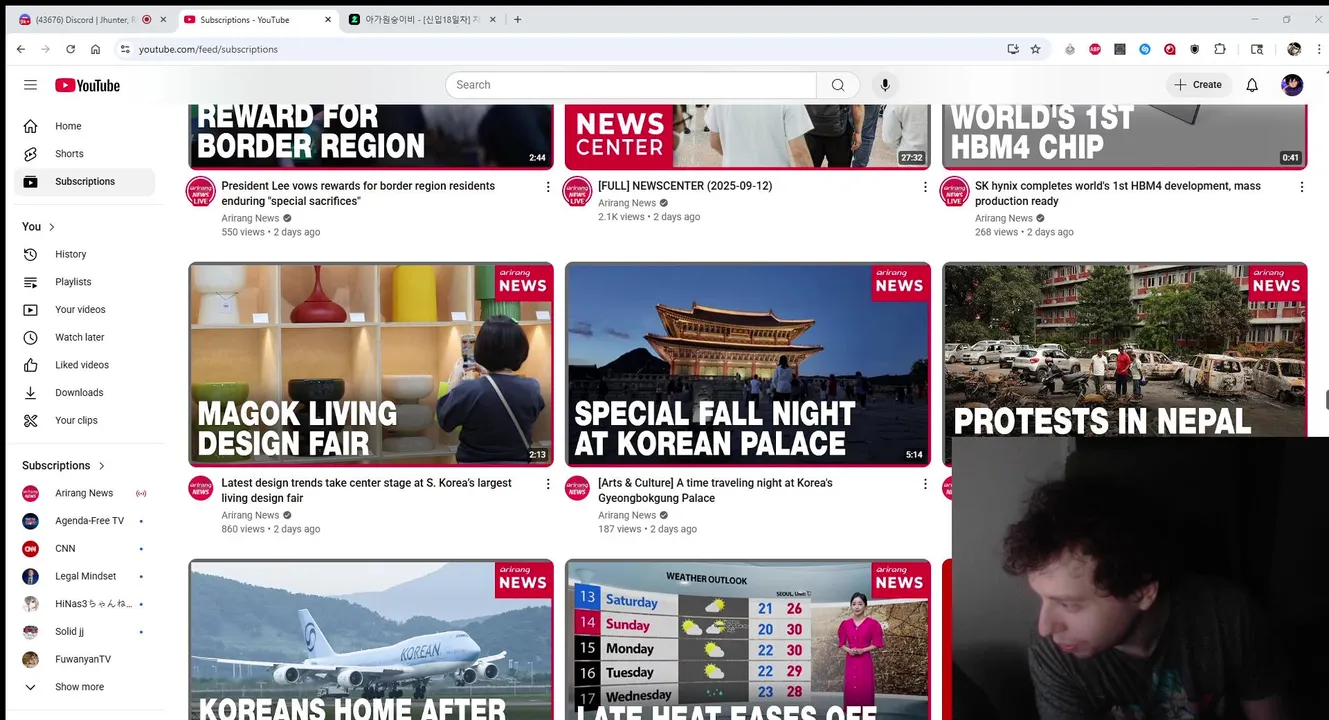Open a new browser tab
The image size is (1329, 720).
click(517, 20)
